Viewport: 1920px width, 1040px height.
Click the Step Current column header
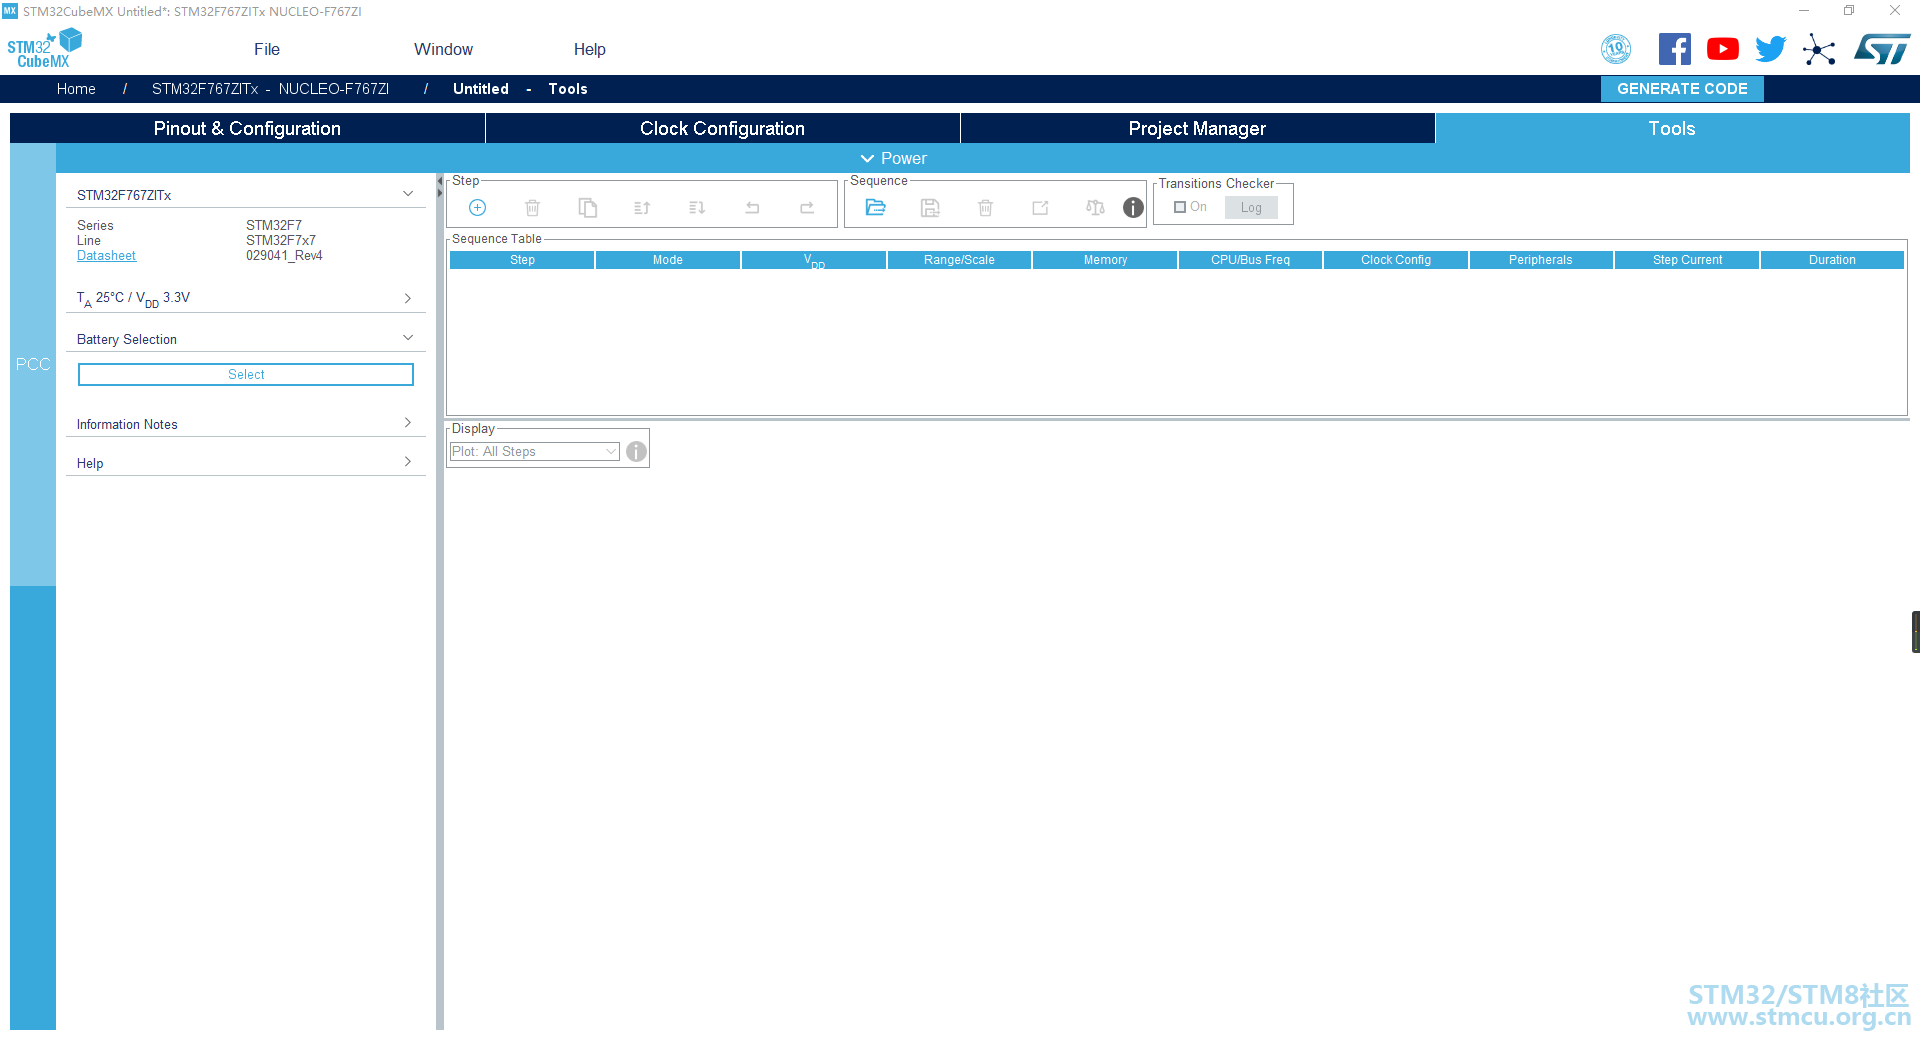point(1687,260)
